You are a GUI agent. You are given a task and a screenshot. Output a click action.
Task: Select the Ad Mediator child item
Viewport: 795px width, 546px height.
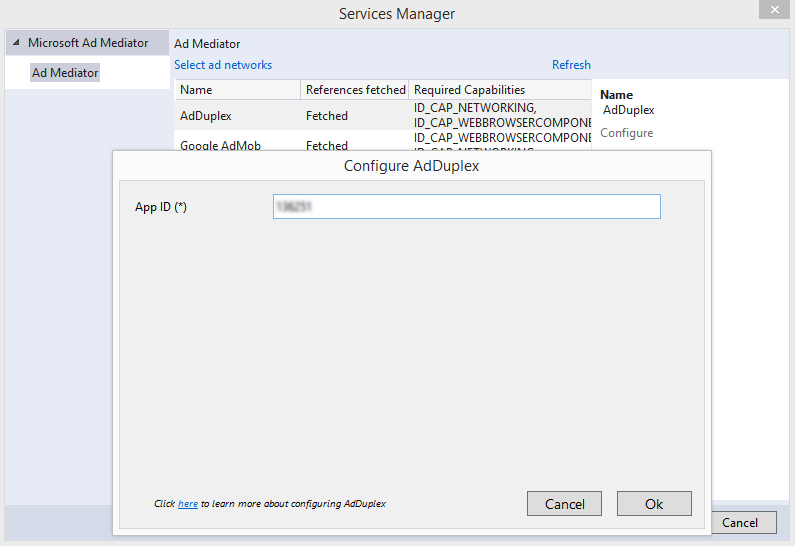pyautogui.click(x=65, y=72)
